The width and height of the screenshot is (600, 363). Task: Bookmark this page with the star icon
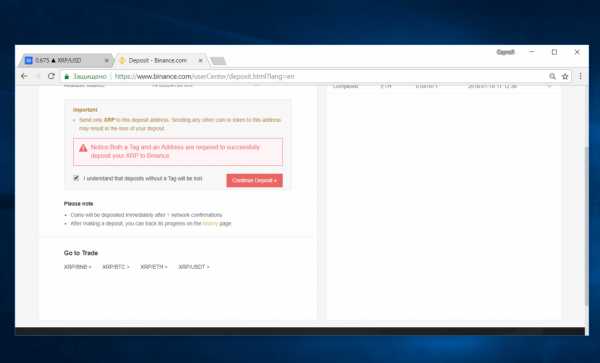[565, 77]
